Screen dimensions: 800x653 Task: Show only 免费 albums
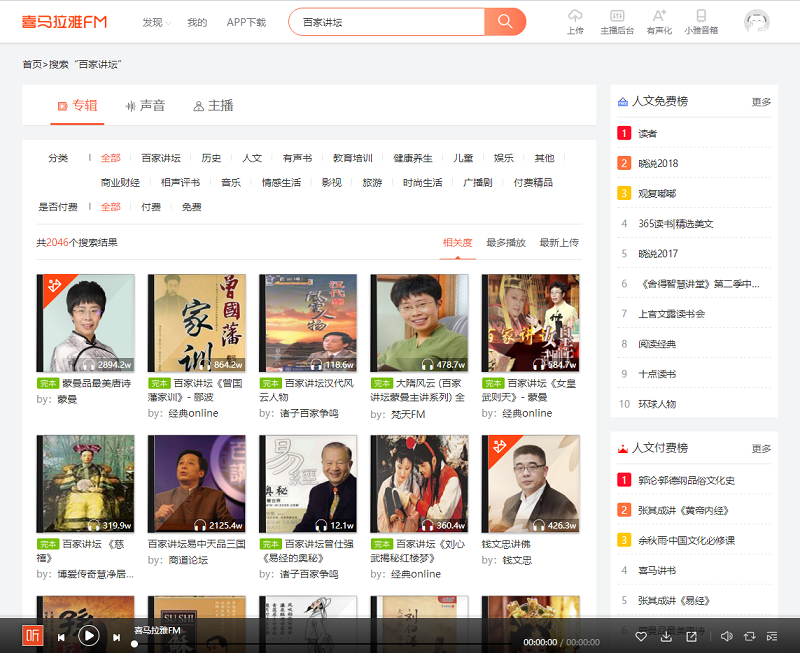click(191, 207)
